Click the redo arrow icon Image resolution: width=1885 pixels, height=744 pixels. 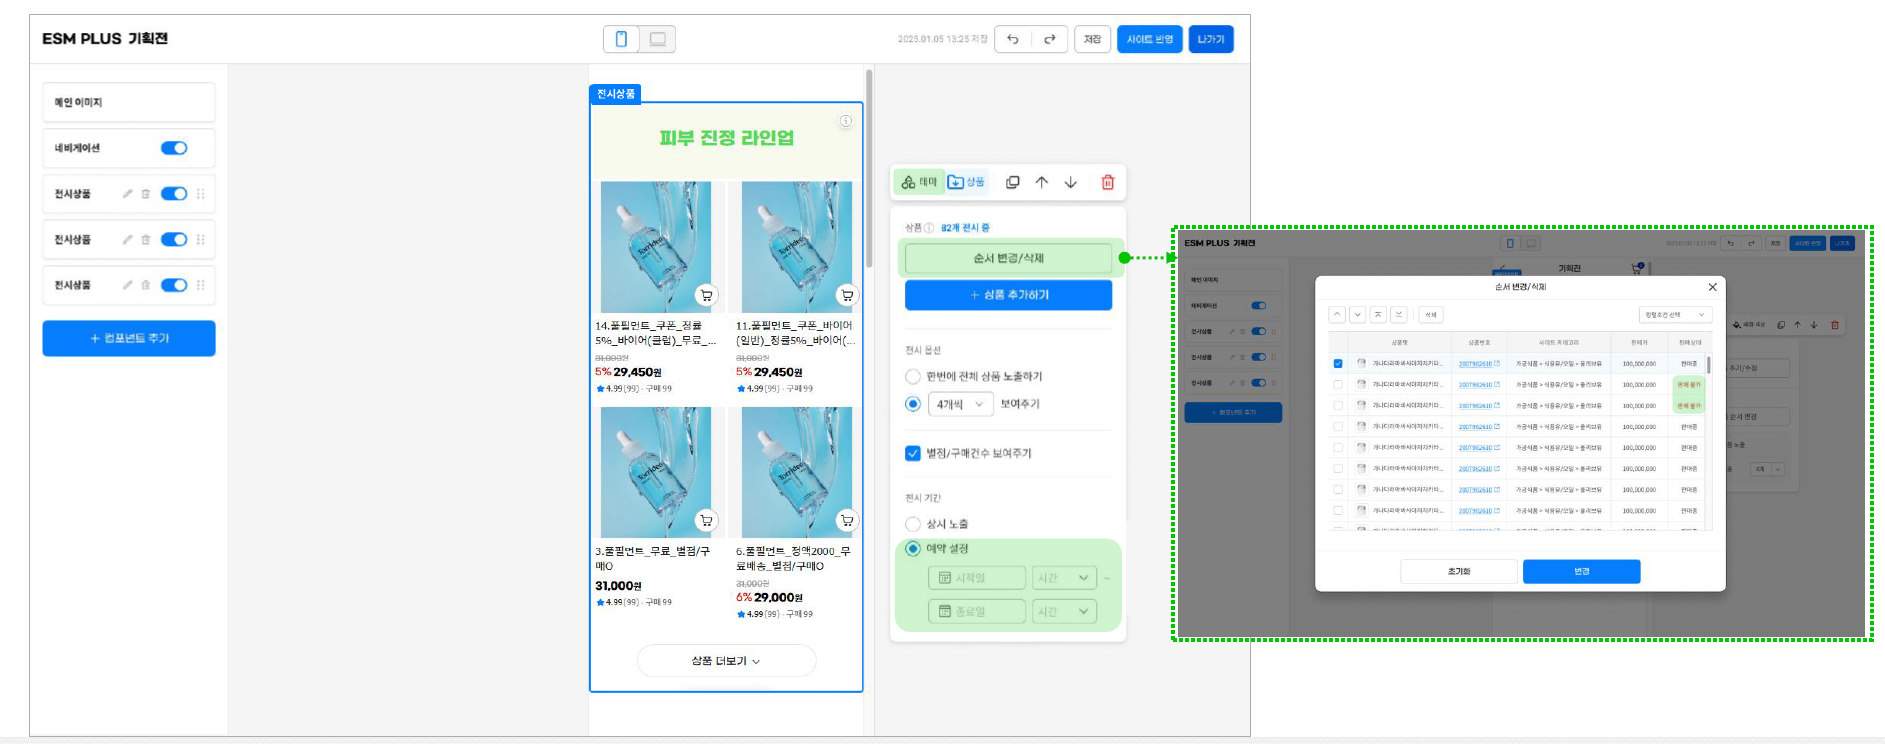(x=1049, y=39)
